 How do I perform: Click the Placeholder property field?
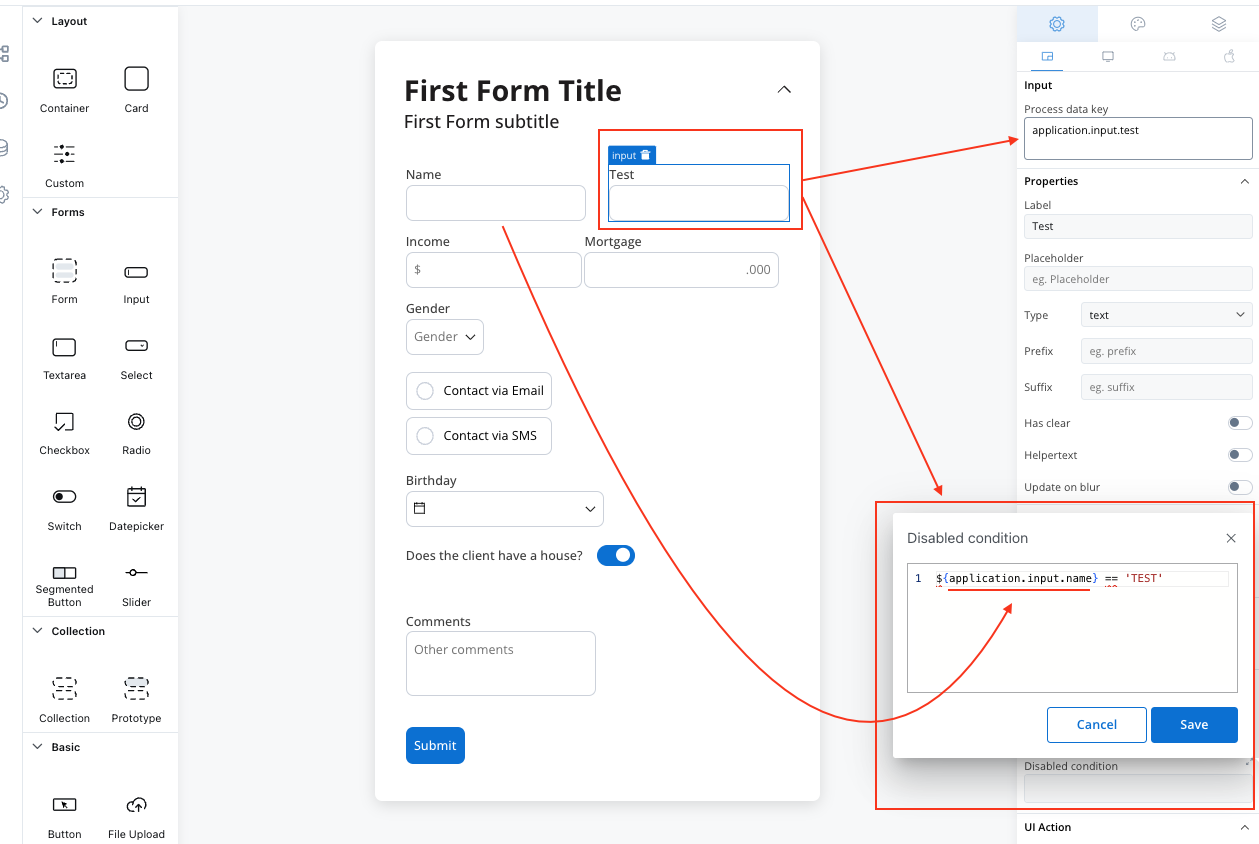click(1138, 279)
